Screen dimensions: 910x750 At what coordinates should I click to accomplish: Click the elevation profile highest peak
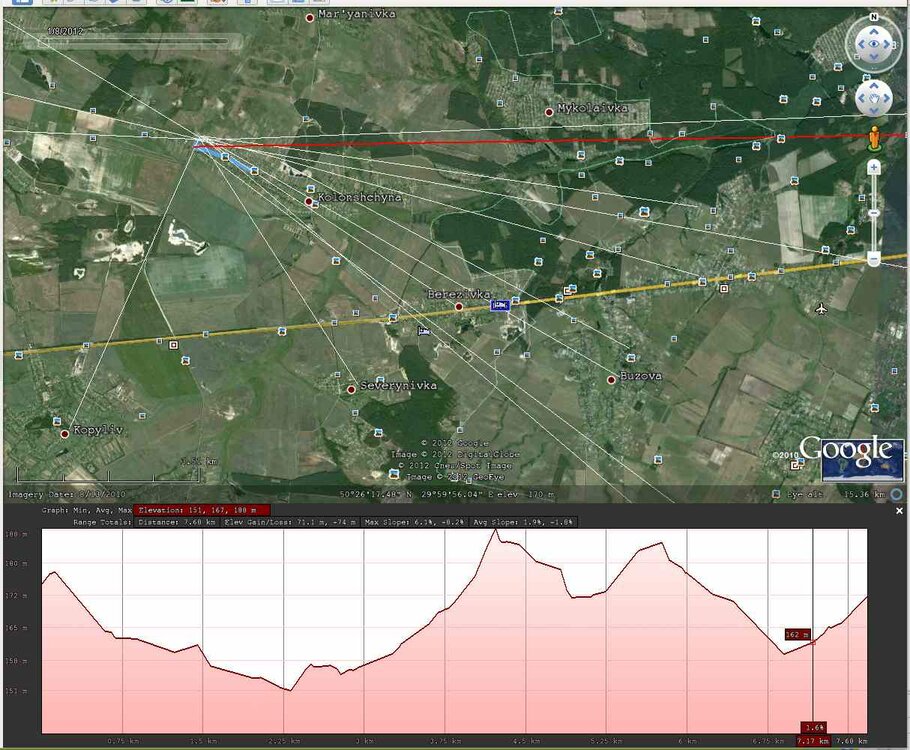[495, 530]
